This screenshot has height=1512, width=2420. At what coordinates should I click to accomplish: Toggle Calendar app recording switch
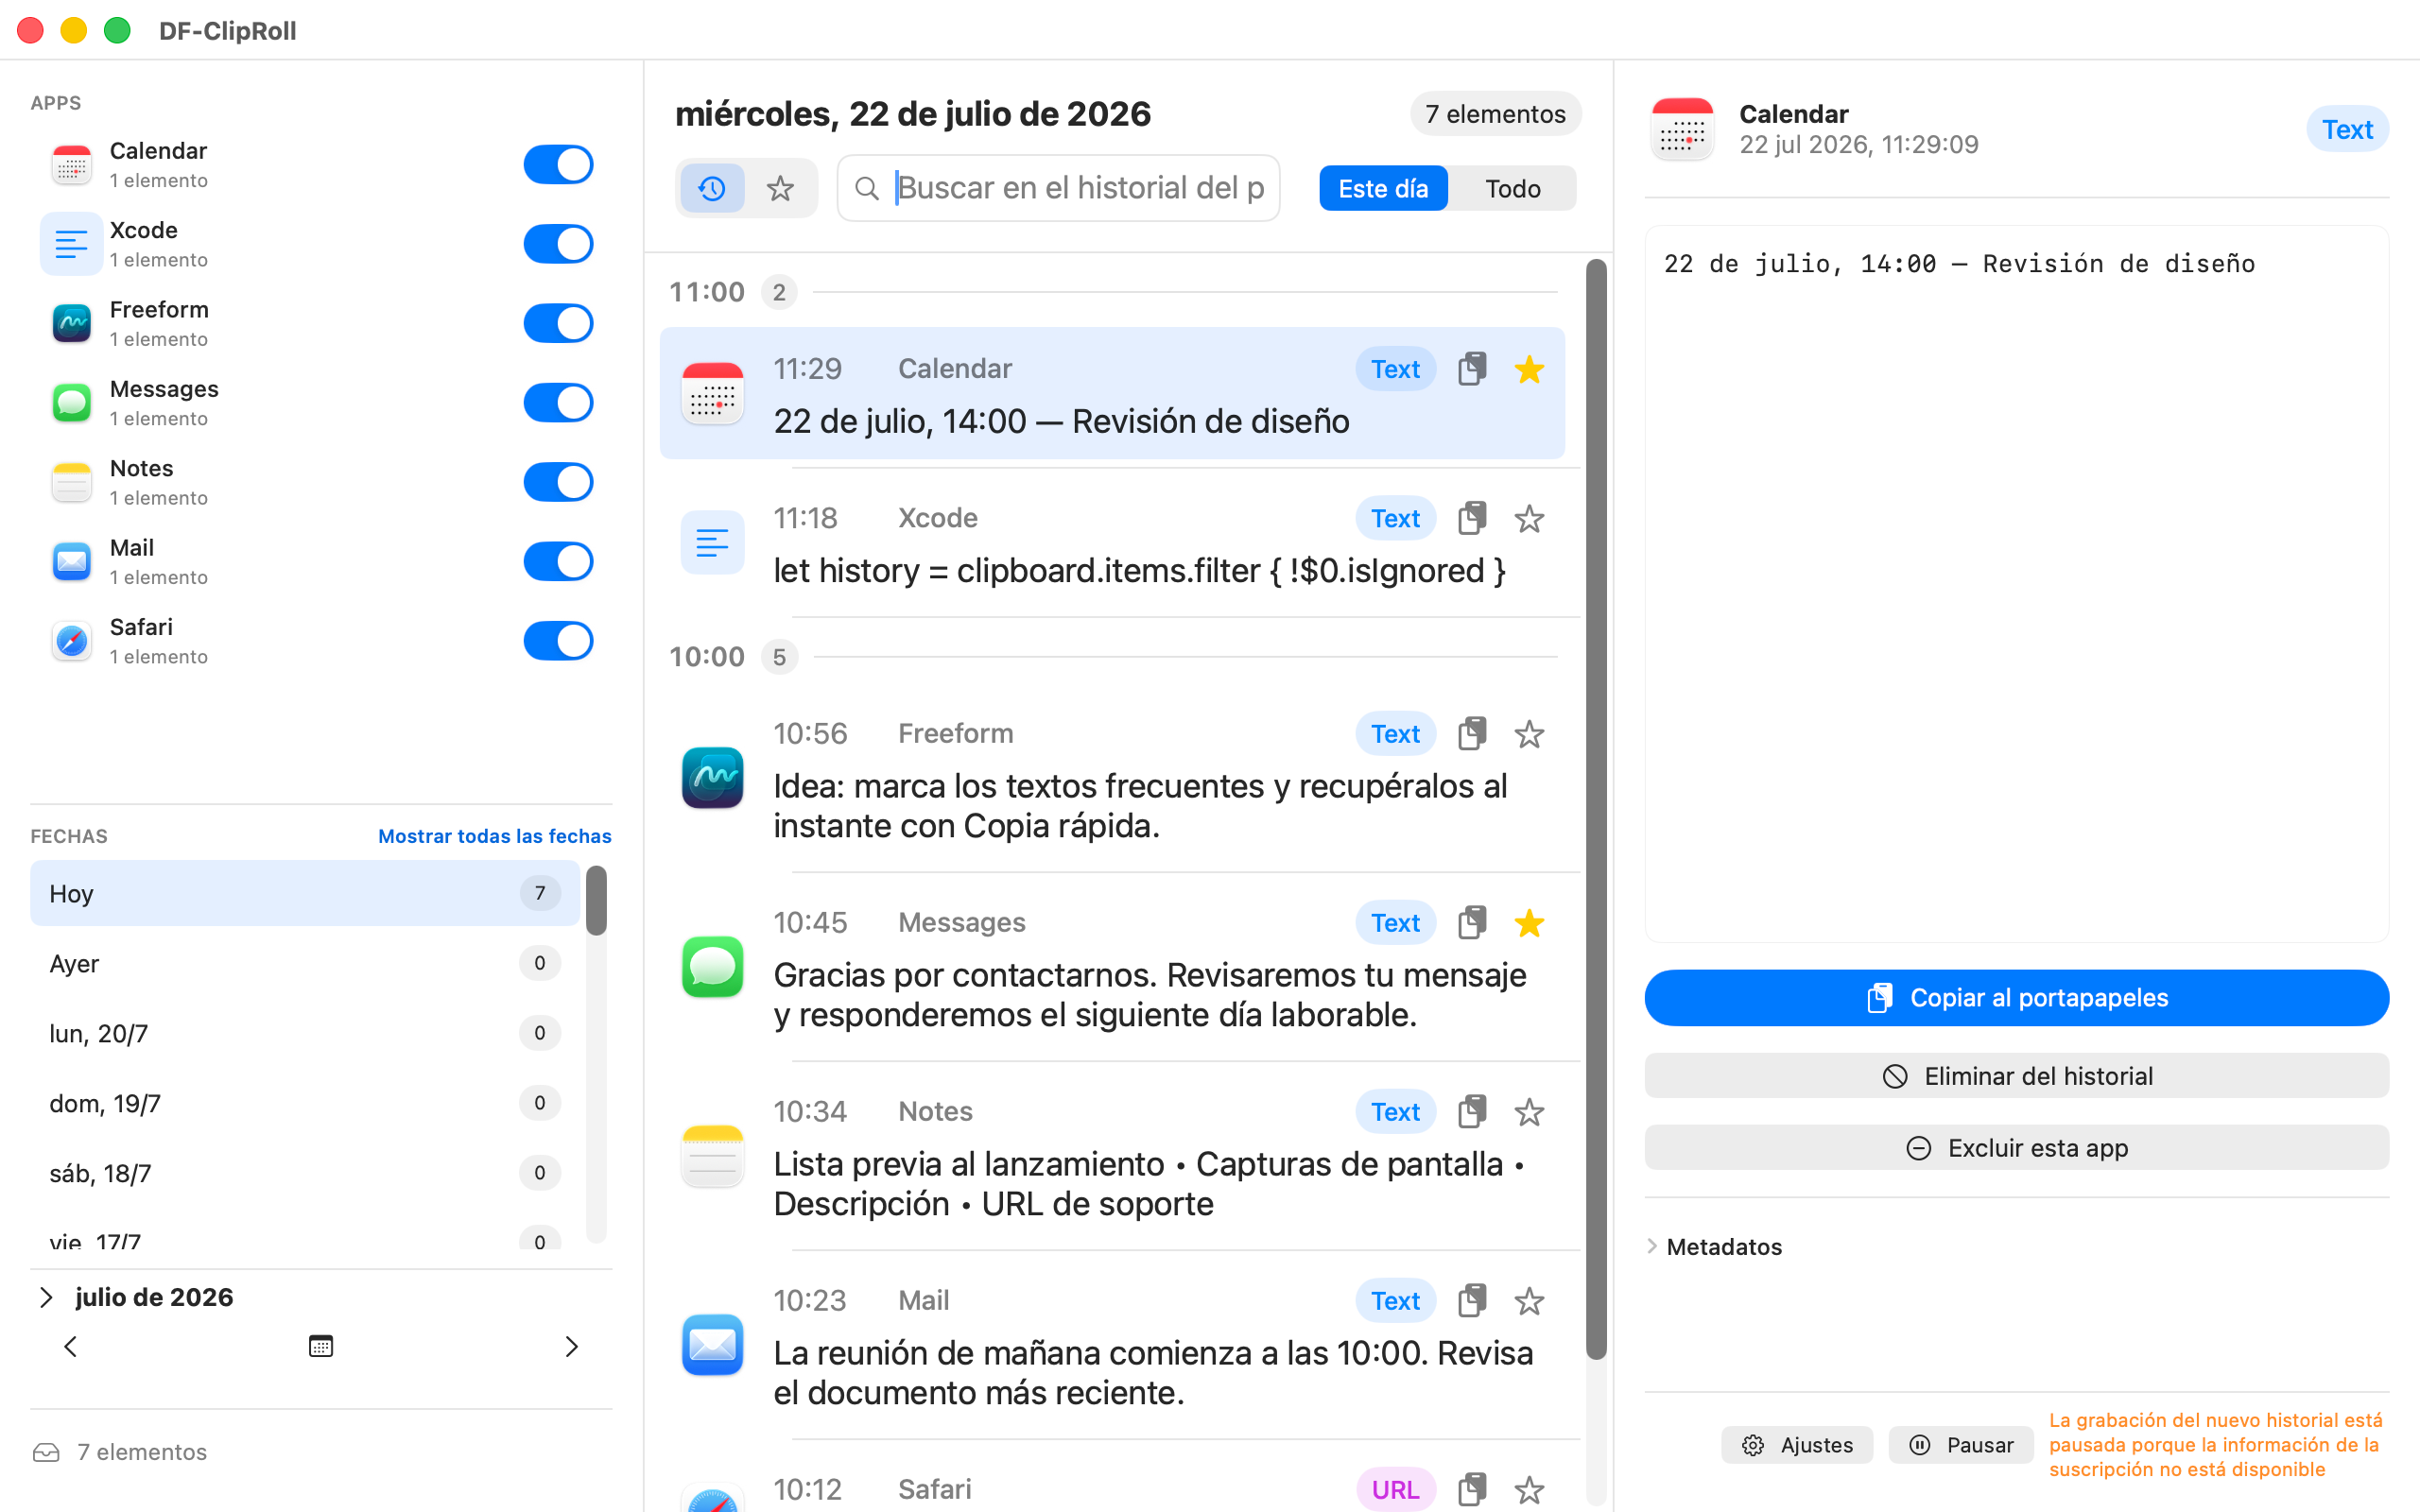click(x=558, y=164)
